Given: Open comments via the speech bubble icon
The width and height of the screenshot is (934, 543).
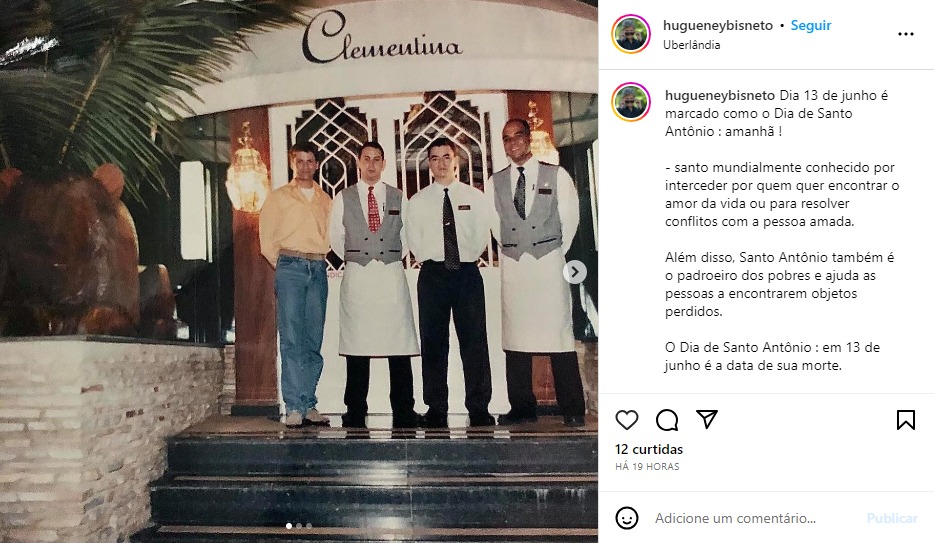Looking at the screenshot, I should point(667,420).
